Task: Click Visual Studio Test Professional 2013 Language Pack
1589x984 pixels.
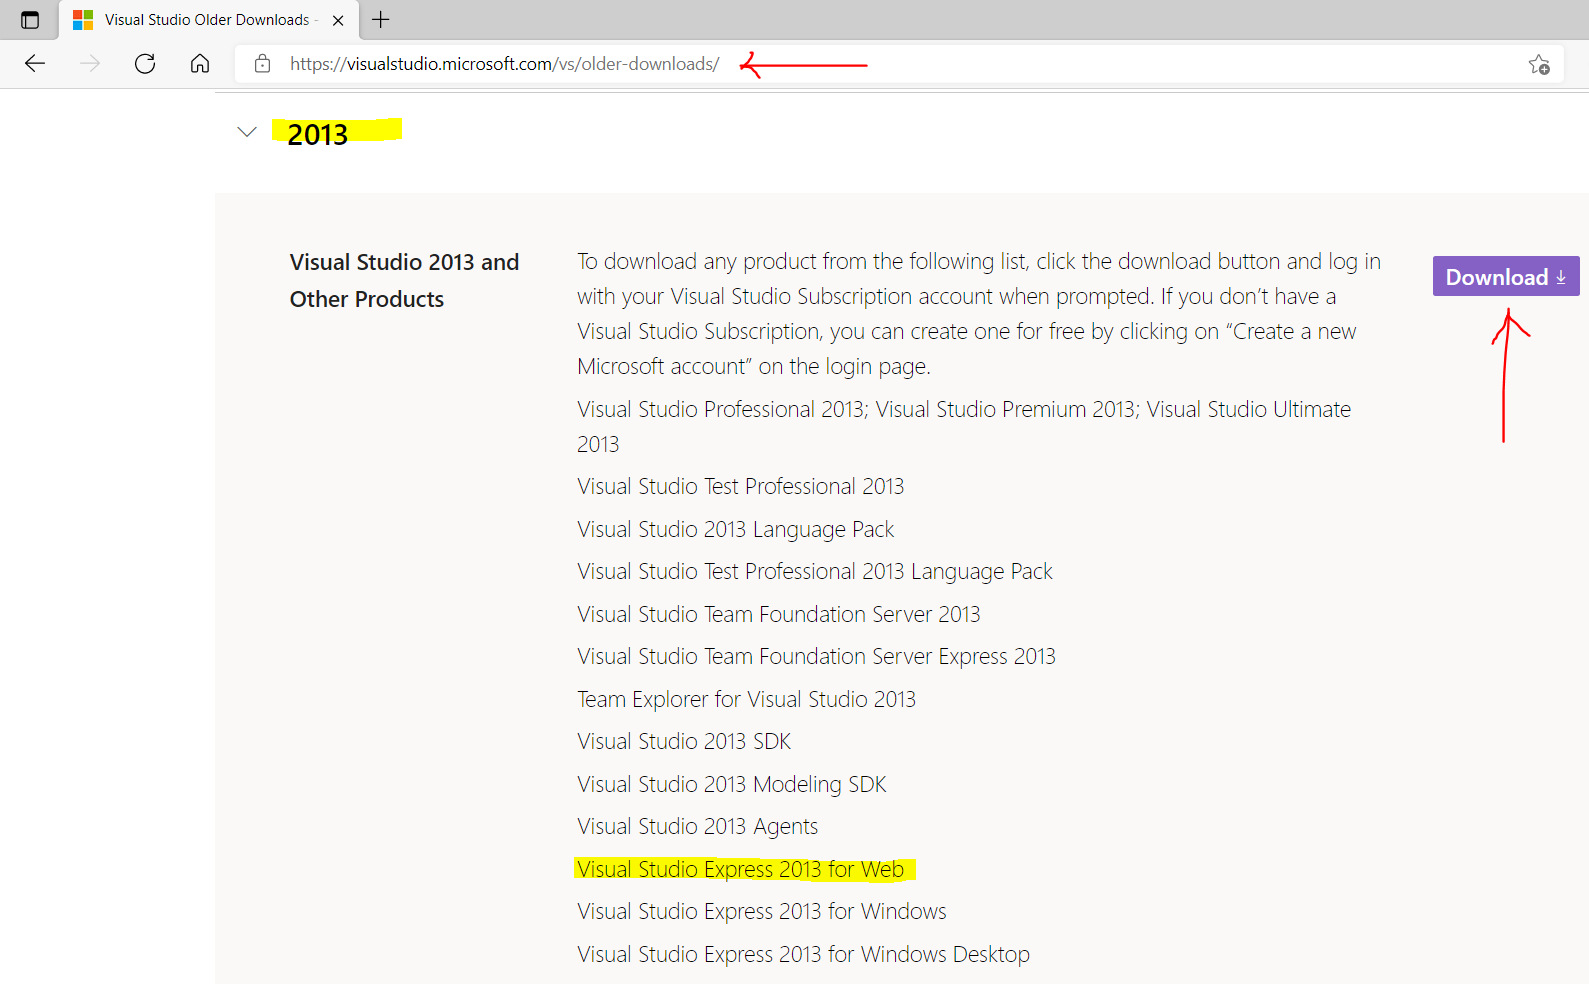Action: [x=814, y=571]
